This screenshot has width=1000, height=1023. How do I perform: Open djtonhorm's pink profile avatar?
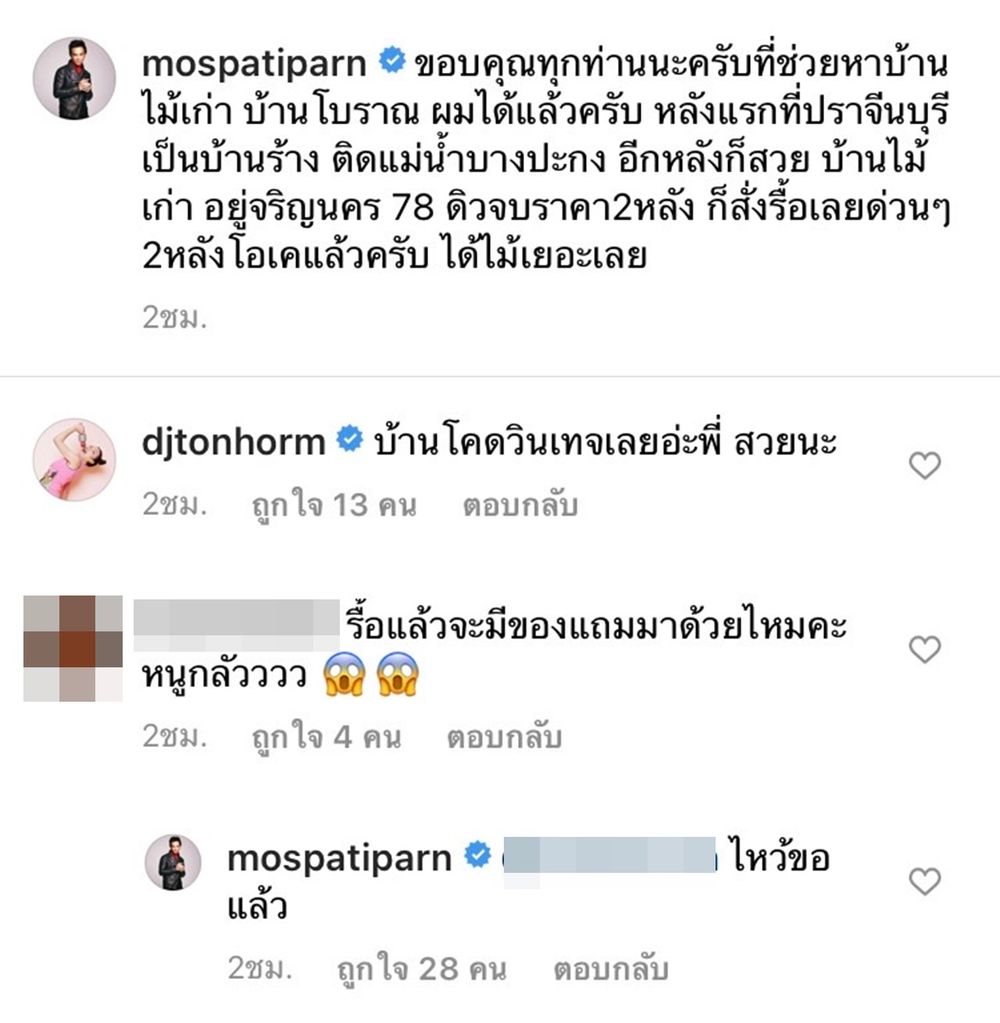tap(74, 459)
